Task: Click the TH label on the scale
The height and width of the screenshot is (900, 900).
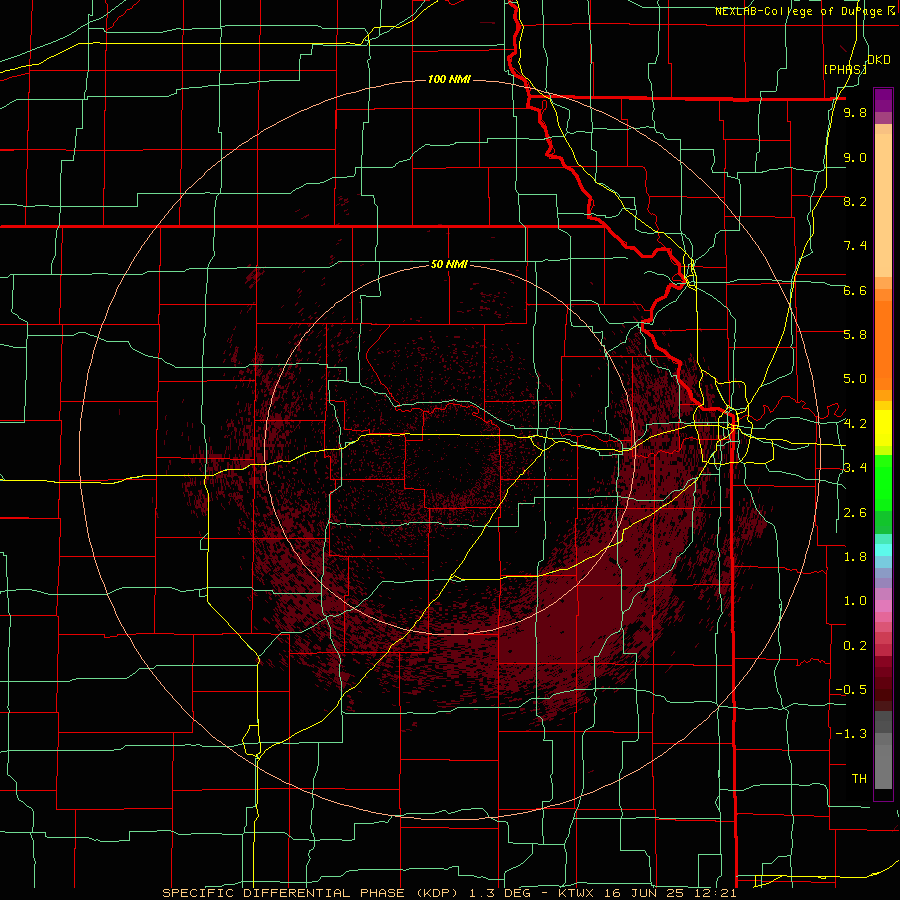Action: 859,779
